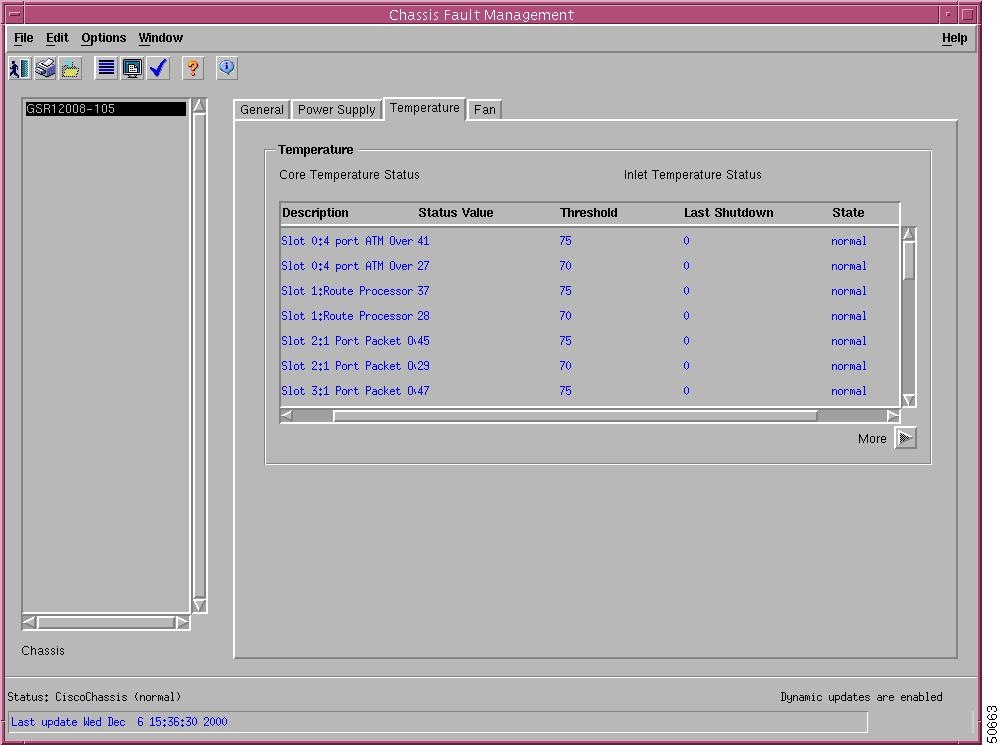Viewport: 999px width, 745px height.
Task: Switch to the Power Supply tab
Action: click(336, 110)
